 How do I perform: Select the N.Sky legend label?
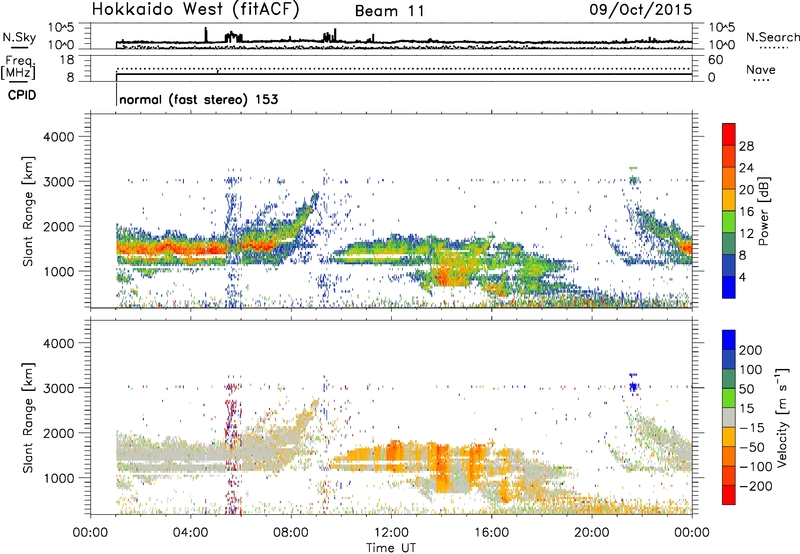[x=19, y=37]
